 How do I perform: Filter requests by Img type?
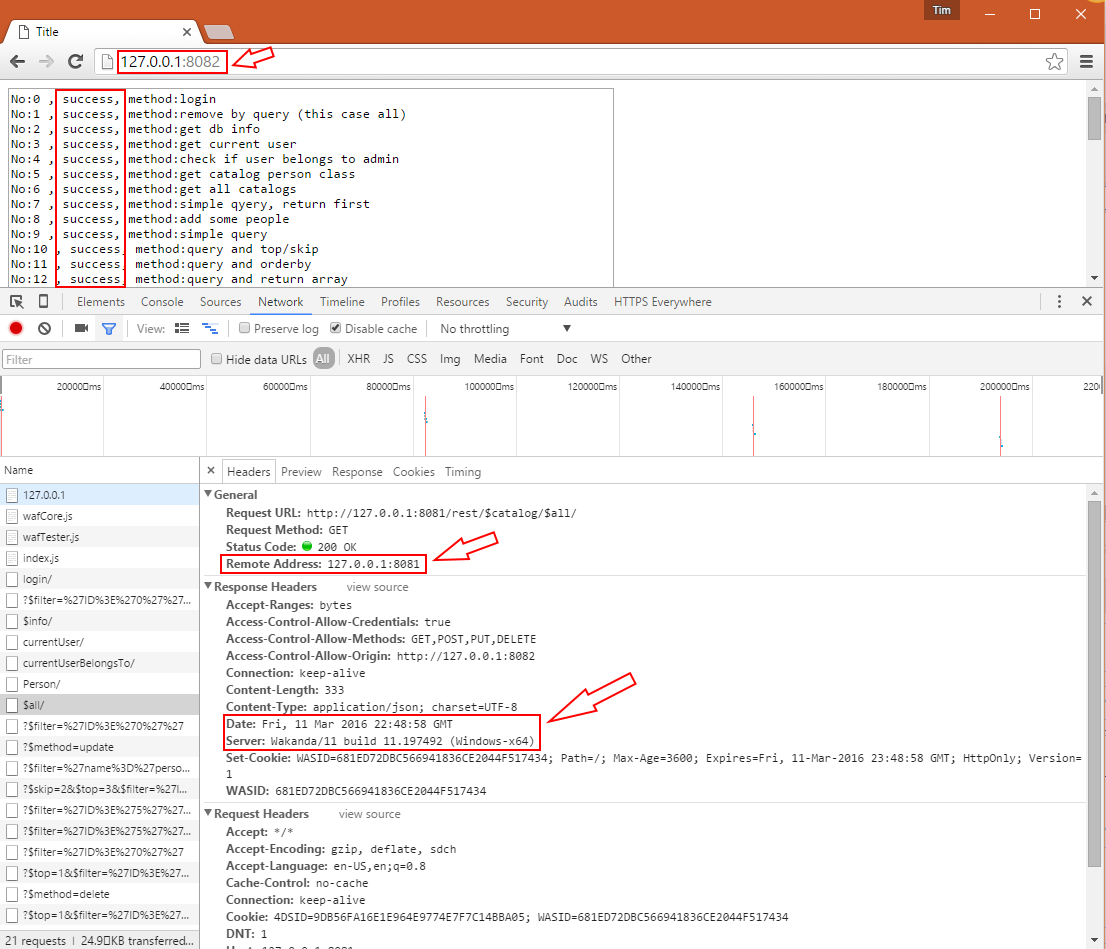coord(450,359)
